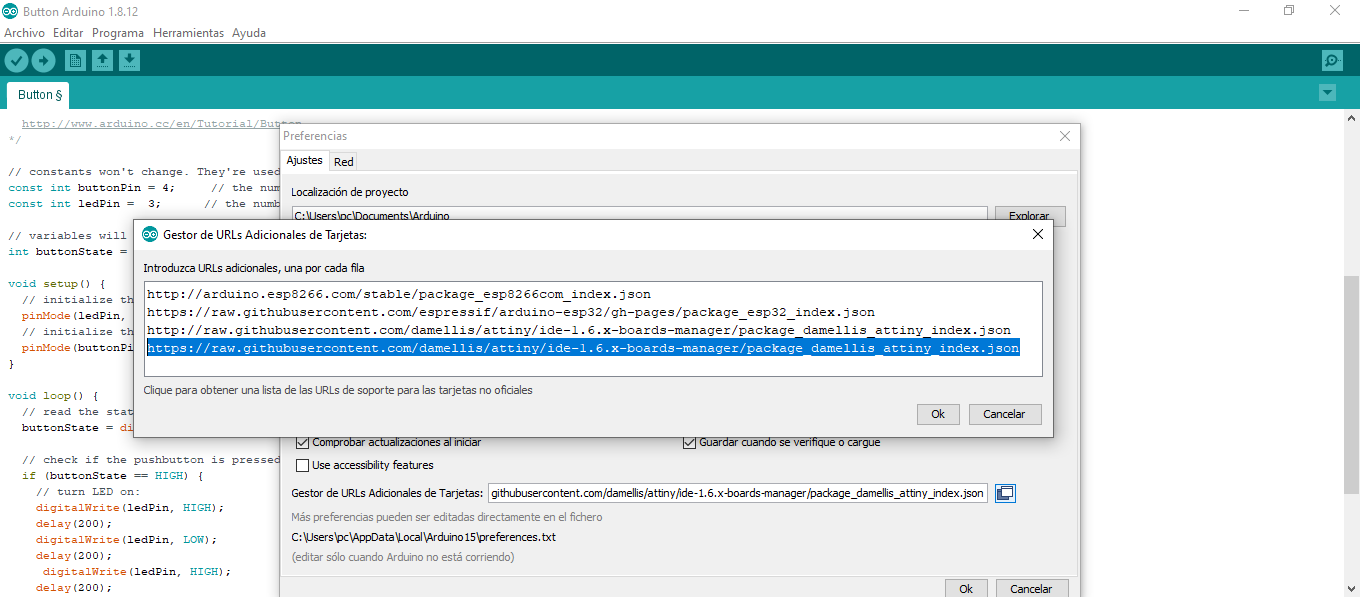
Task: Click Ok in the Preferencias dialog
Action: point(966,589)
